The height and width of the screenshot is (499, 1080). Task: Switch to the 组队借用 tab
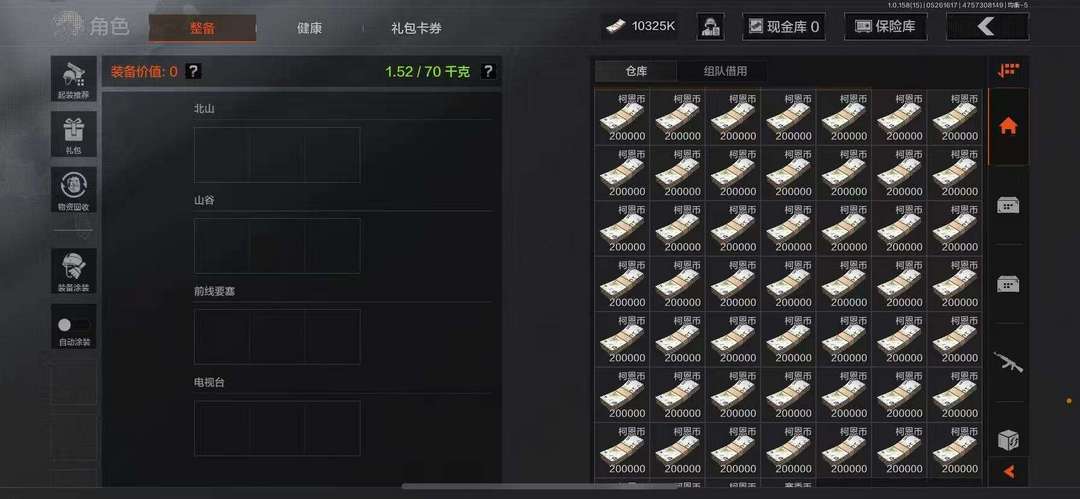pyautogui.click(x=725, y=71)
